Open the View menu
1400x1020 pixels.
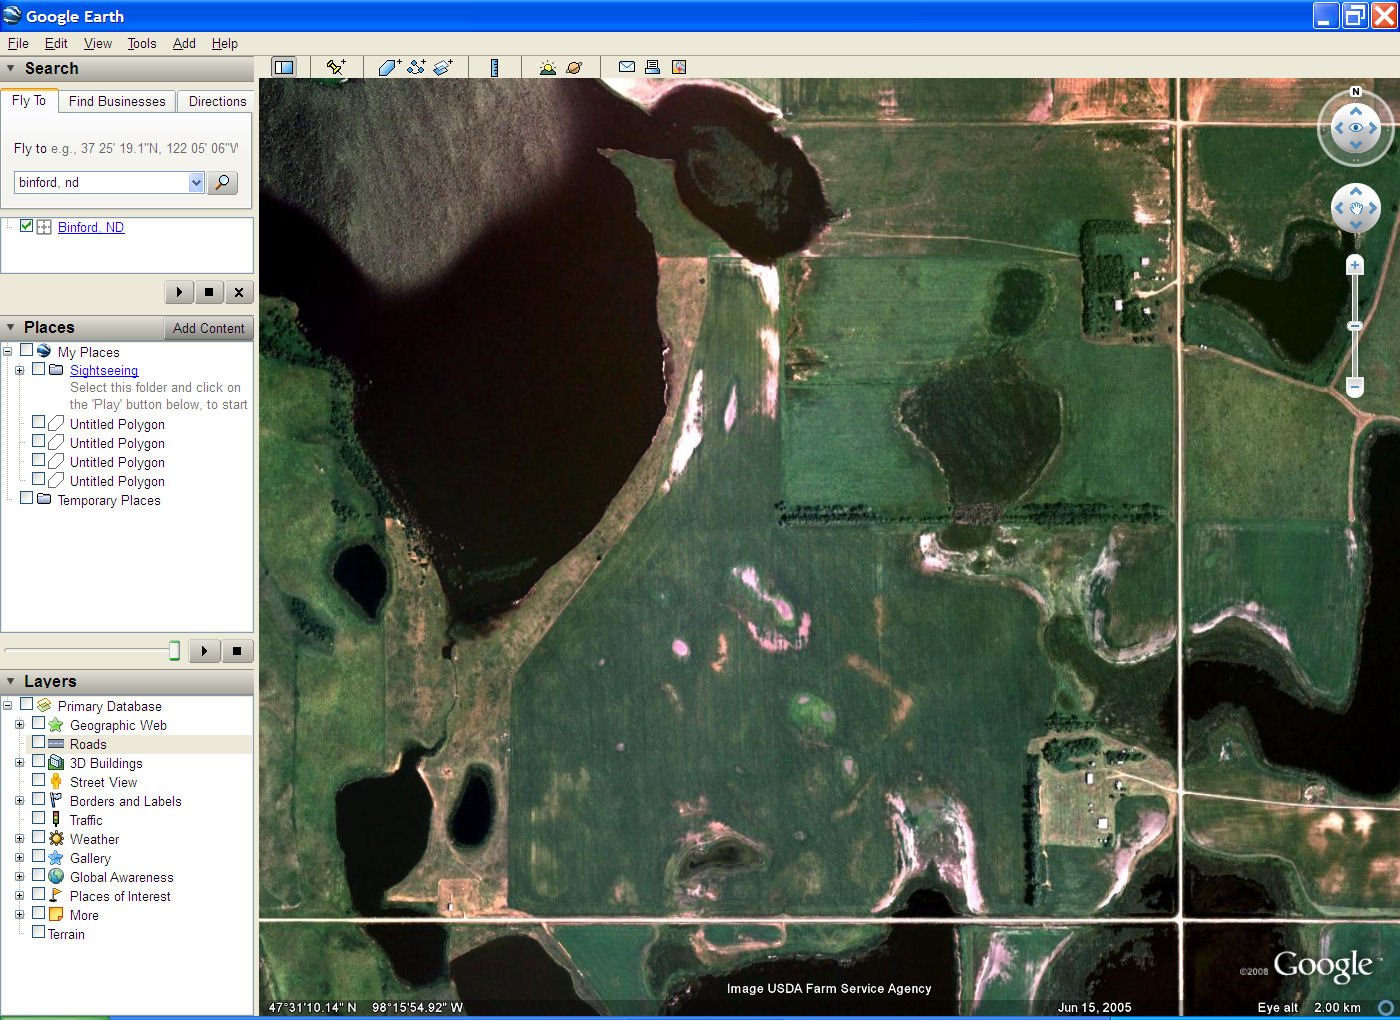click(98, 43)
